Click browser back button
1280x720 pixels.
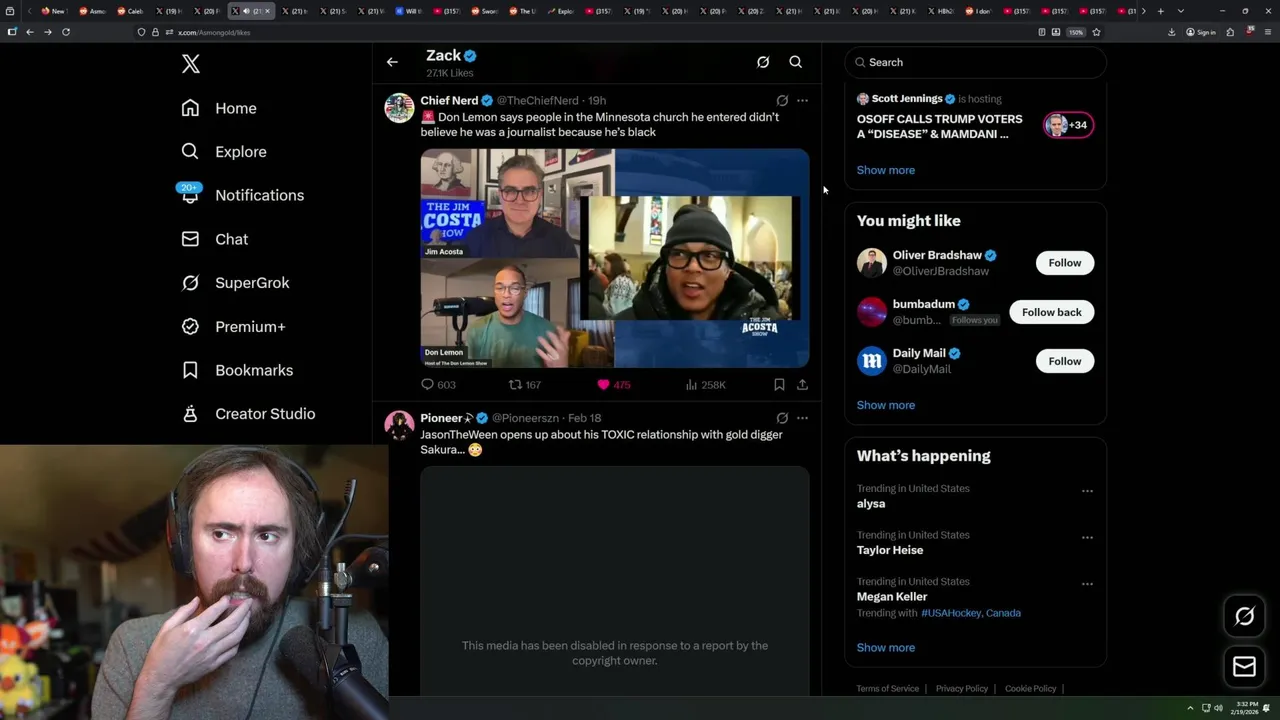[x=29, y=32]
